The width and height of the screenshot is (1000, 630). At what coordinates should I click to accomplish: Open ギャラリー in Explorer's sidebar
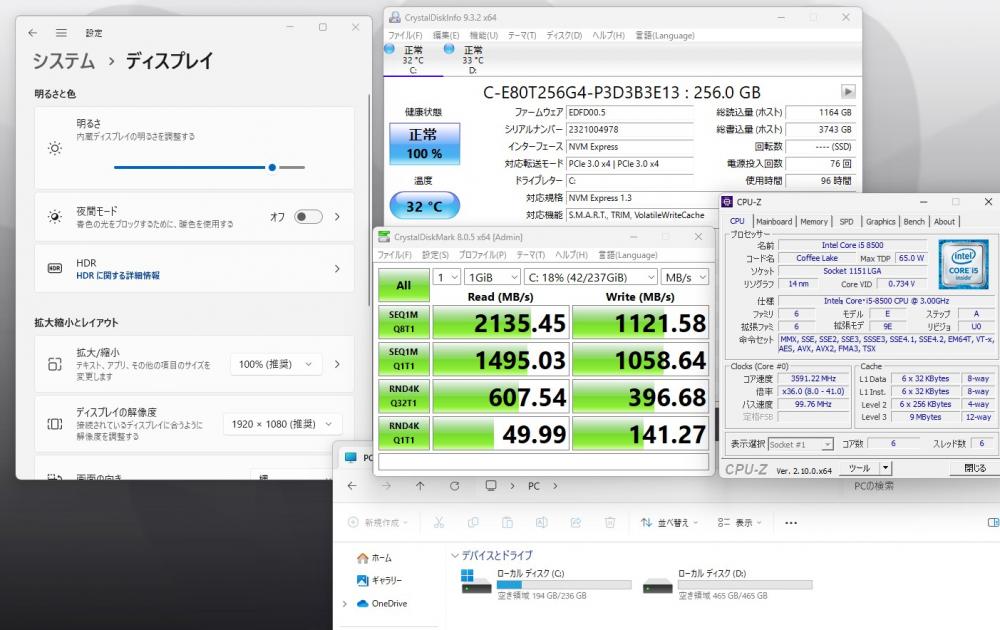pyautogui.click(x=379, y=580)
